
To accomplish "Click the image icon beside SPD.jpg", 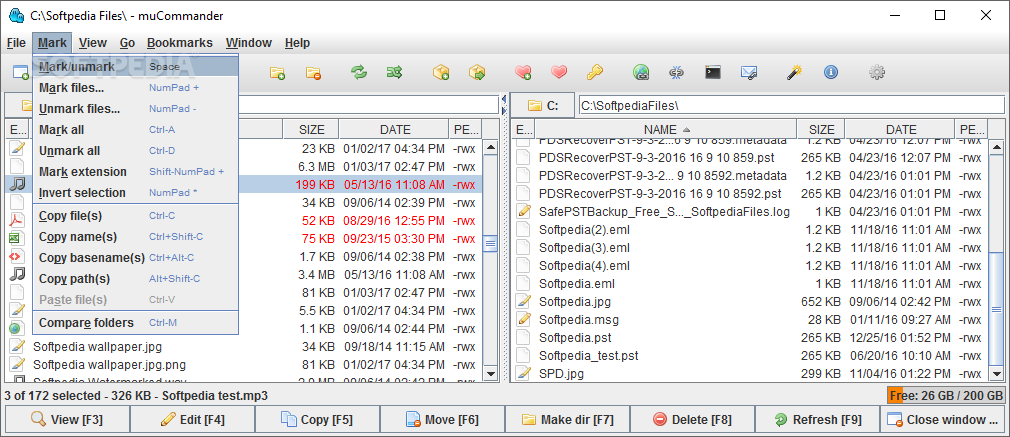I will pos(524,373).
